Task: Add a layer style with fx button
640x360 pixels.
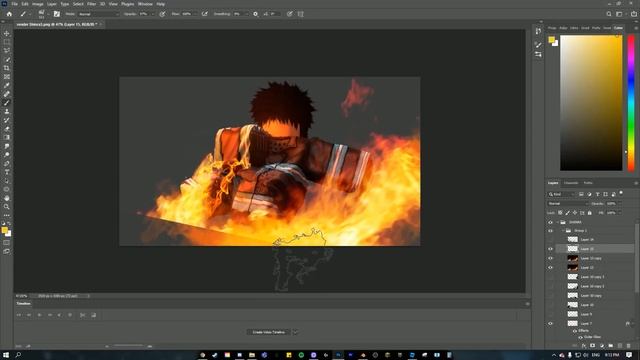Action: [584, 346]
